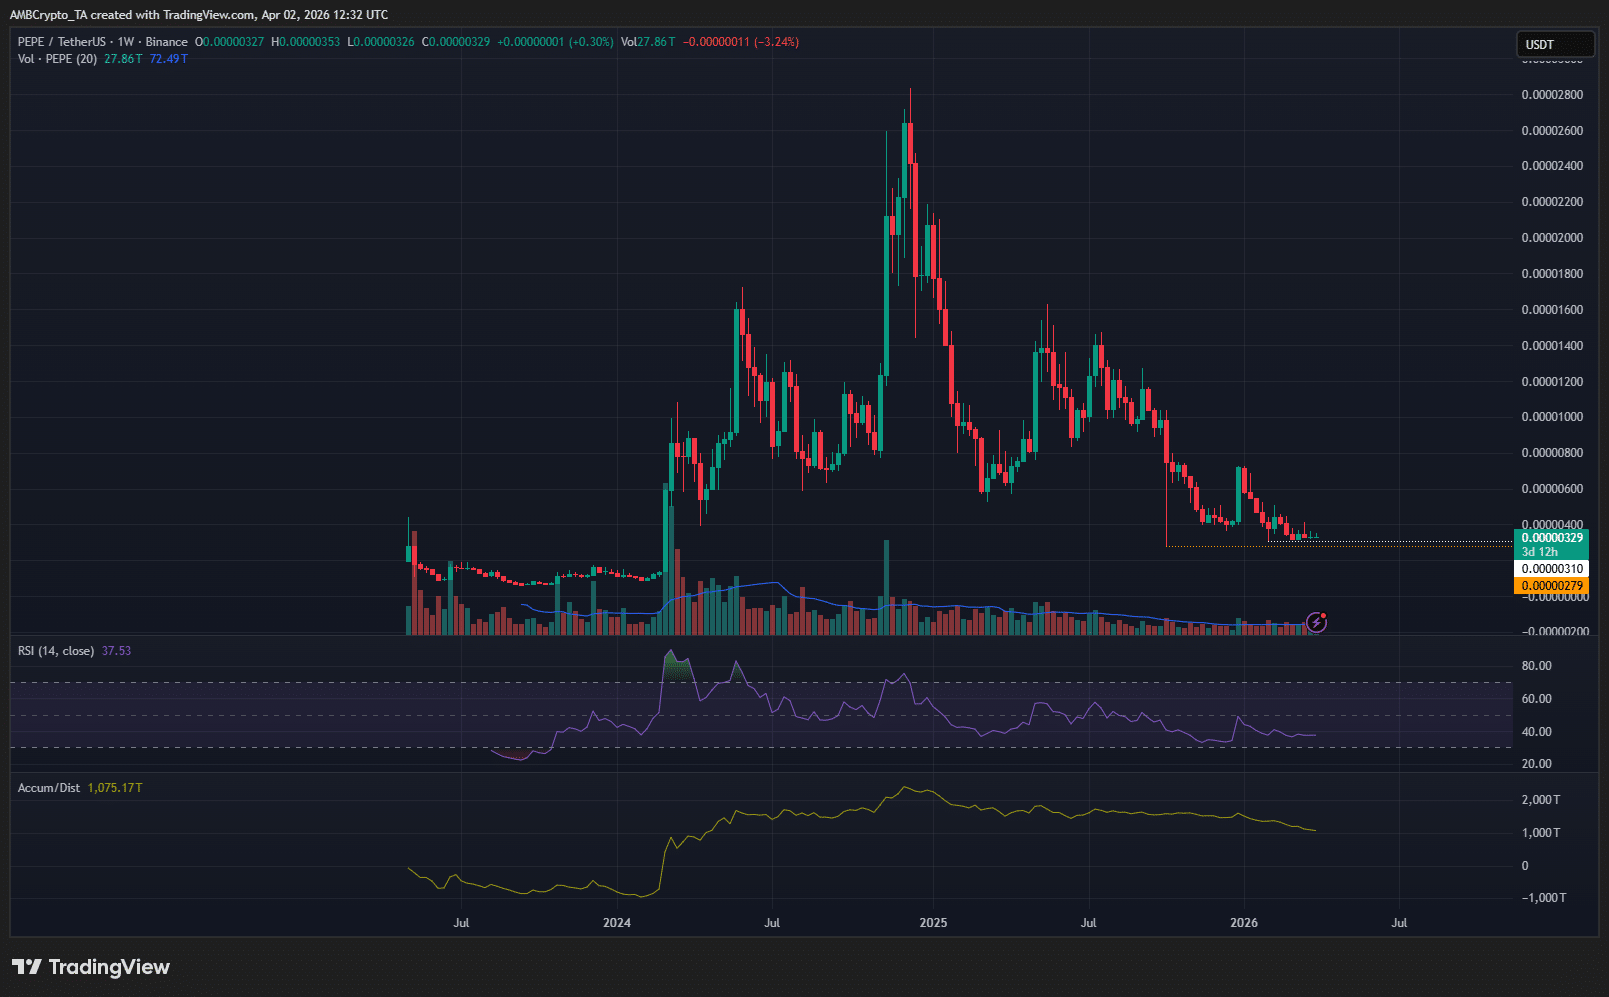Open the USDT currency selector

(1554, 44)
